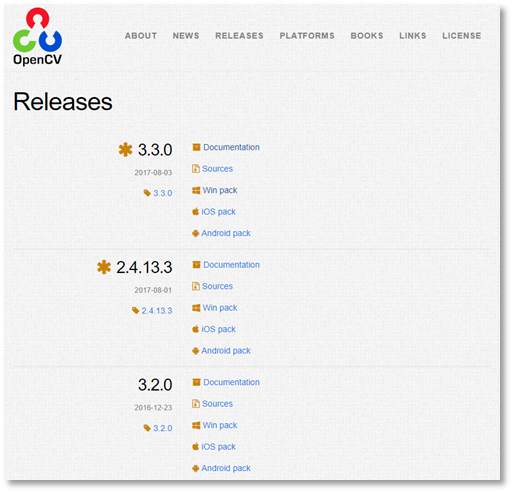Click the Windows icon beside 3.3.0 Win pack
This screenshot has height=493, width=513.
196,190
